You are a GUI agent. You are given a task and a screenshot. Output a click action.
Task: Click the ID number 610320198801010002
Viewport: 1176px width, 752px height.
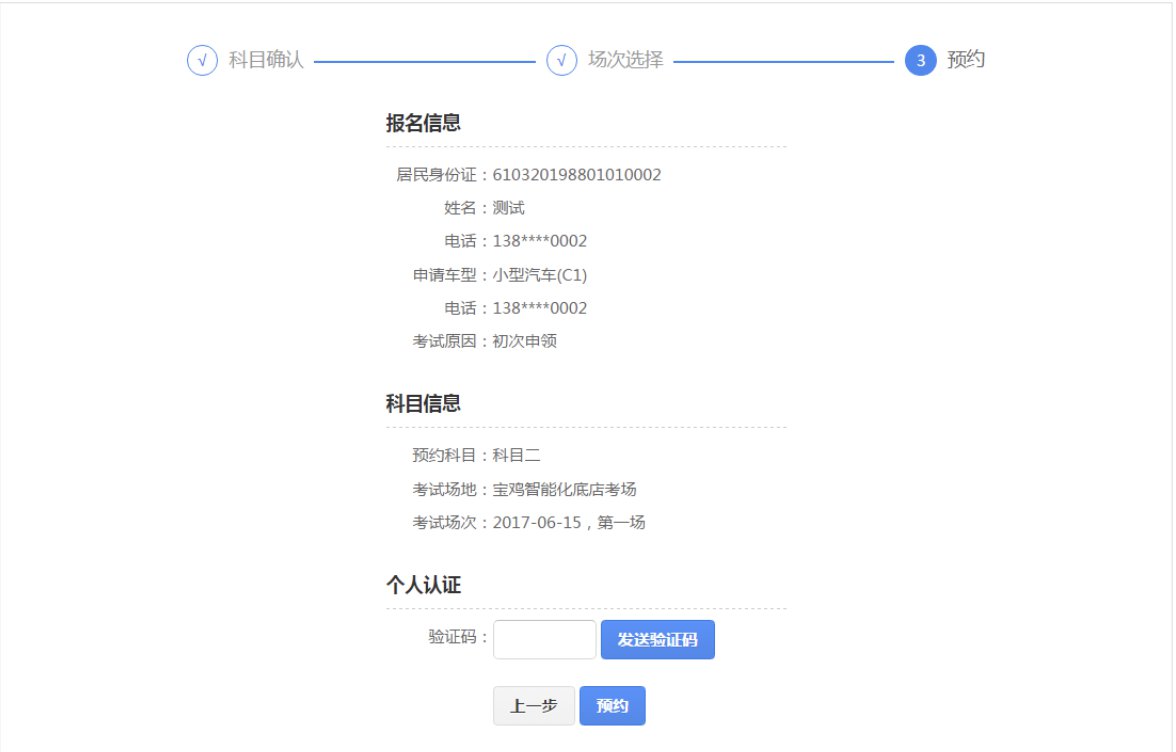coord(577,175)
